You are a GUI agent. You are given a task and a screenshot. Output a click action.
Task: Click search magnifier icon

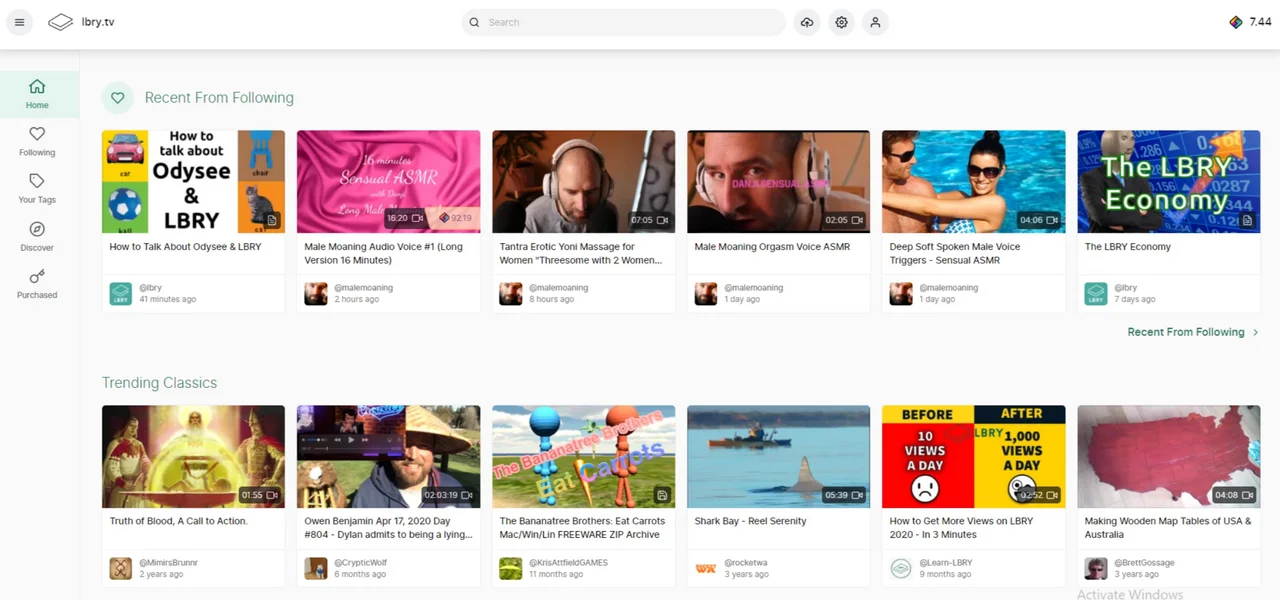click(x=474, y=22)
